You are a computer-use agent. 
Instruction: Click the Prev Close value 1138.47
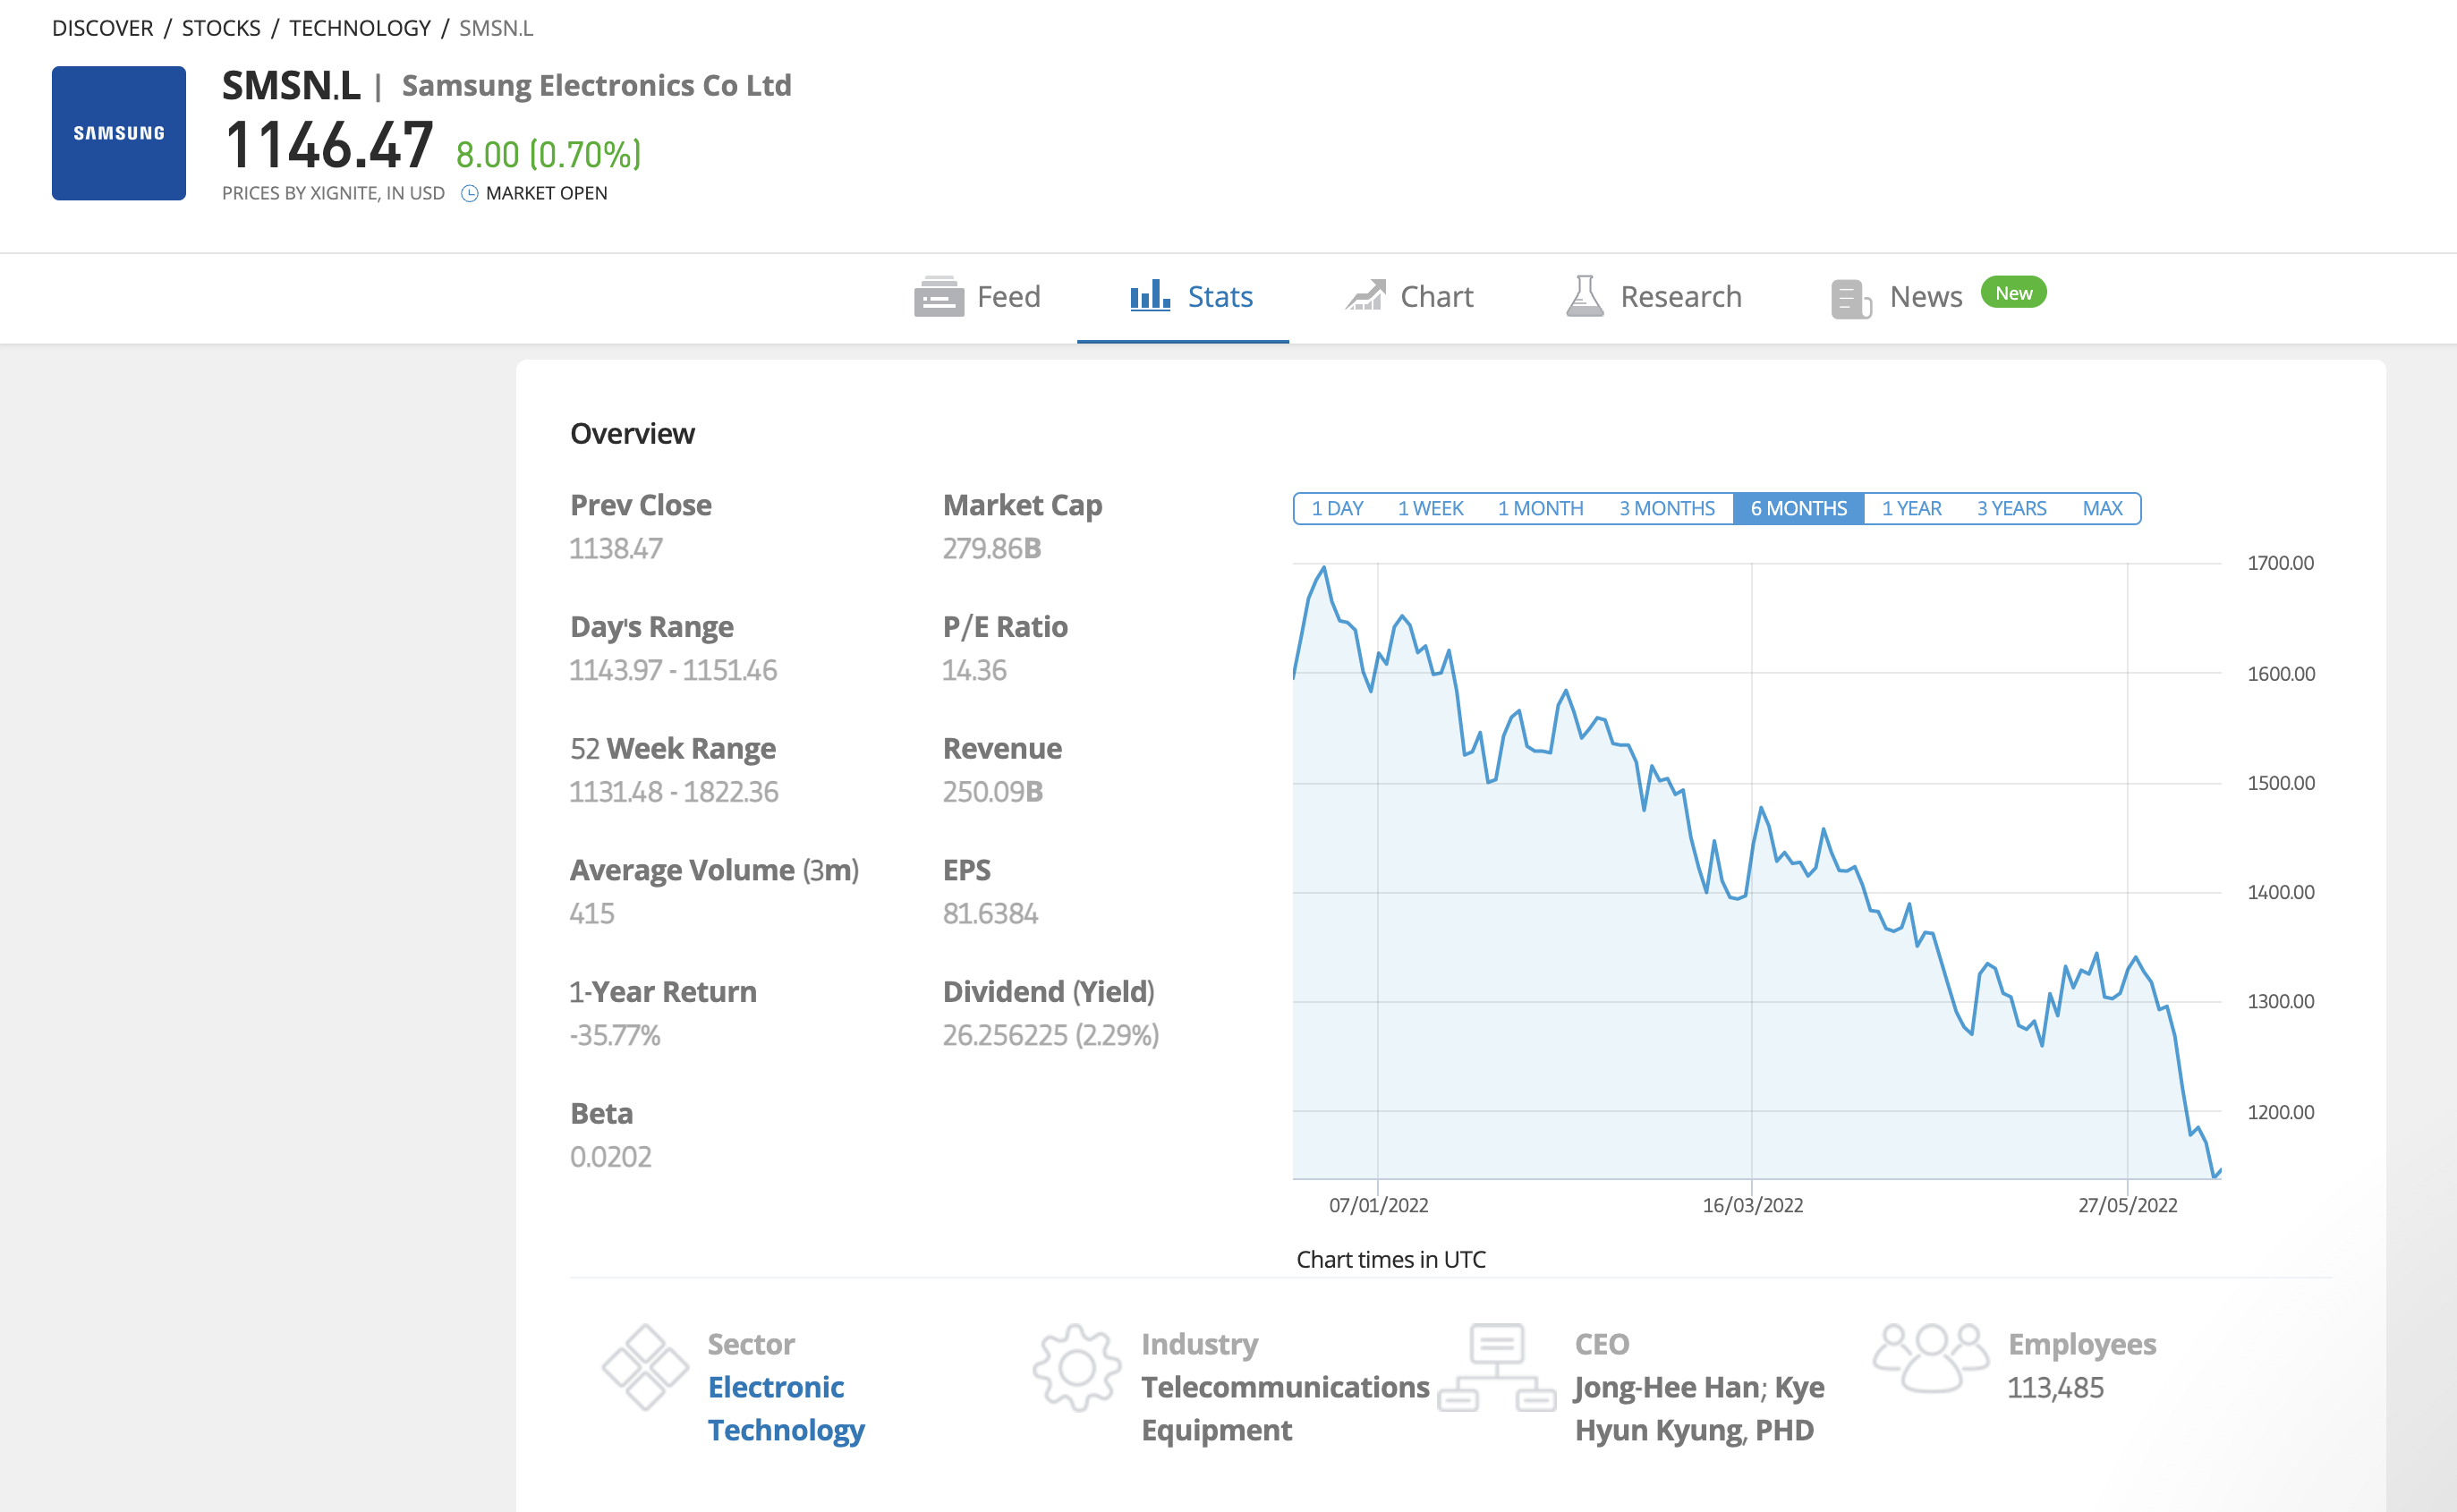(616, 548)
